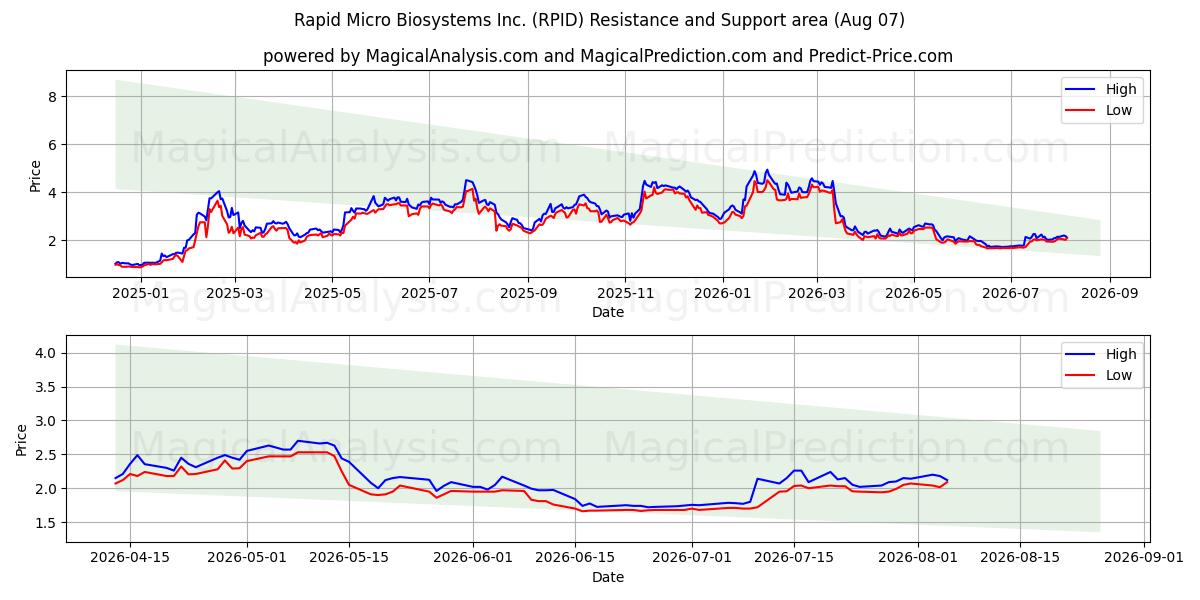Click 'Low' in bottom chart legend
Viewport: 1200px width, 600px height.
coord(1118,375)
